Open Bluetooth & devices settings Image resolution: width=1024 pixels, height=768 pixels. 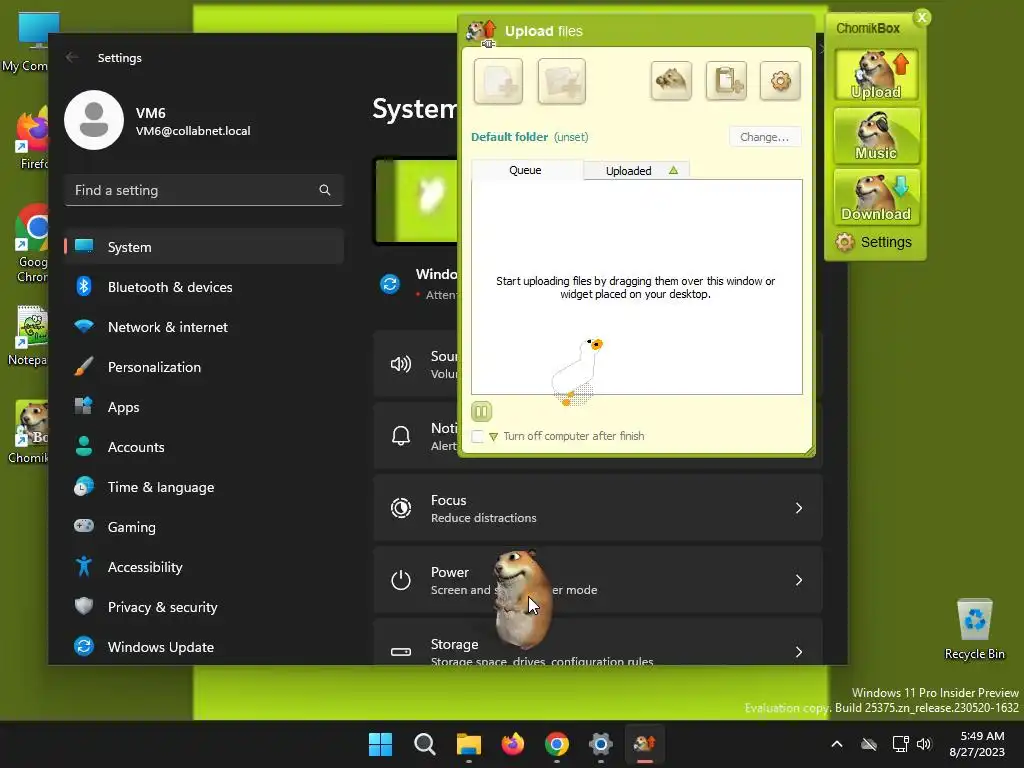tap(204, 287)
